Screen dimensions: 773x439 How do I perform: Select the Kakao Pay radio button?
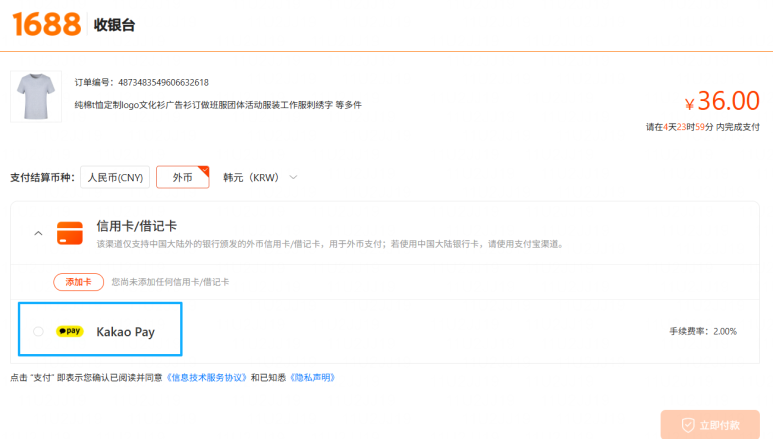pos(38,331)
